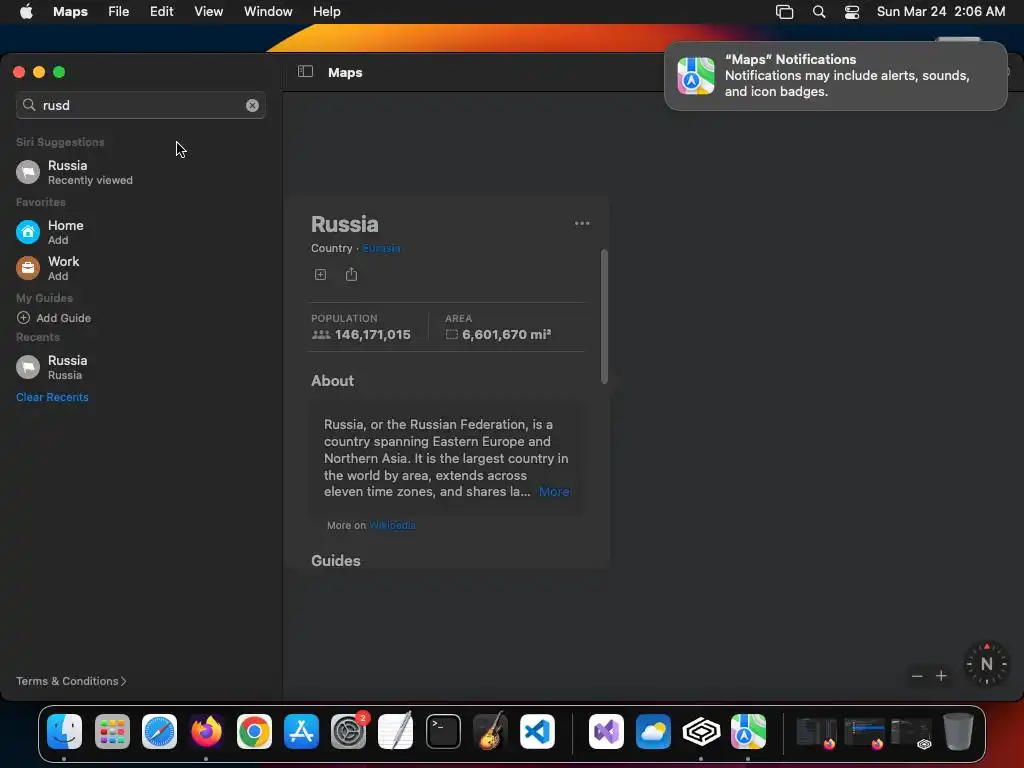1024x768 pixels.
Task: Open the Help menu
Action: [x=327, y=12]
